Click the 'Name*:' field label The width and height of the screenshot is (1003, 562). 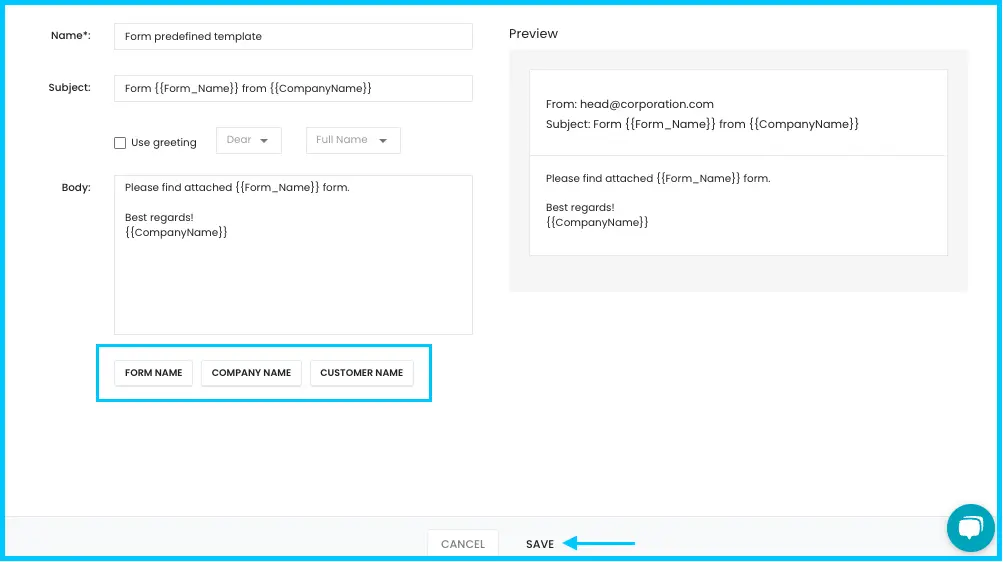point(70,36)
